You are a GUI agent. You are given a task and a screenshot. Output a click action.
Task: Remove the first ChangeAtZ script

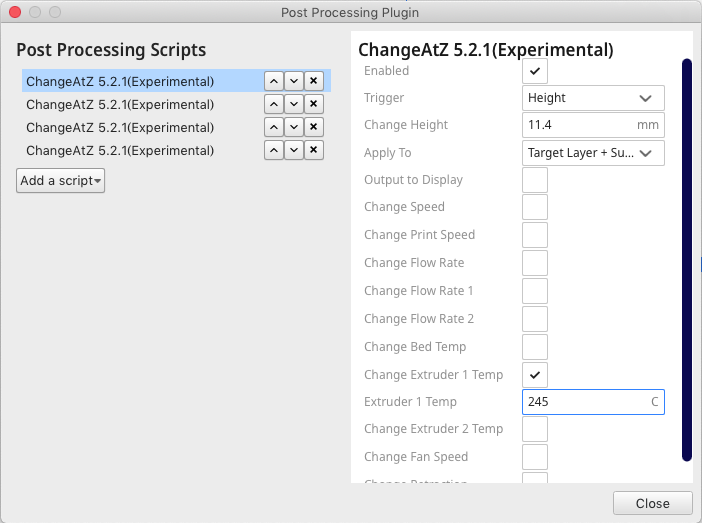click(x=314, y=81)
